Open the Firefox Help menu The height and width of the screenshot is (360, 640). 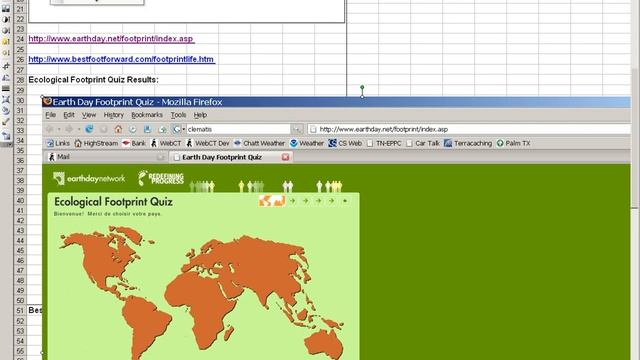click(200, 115)
